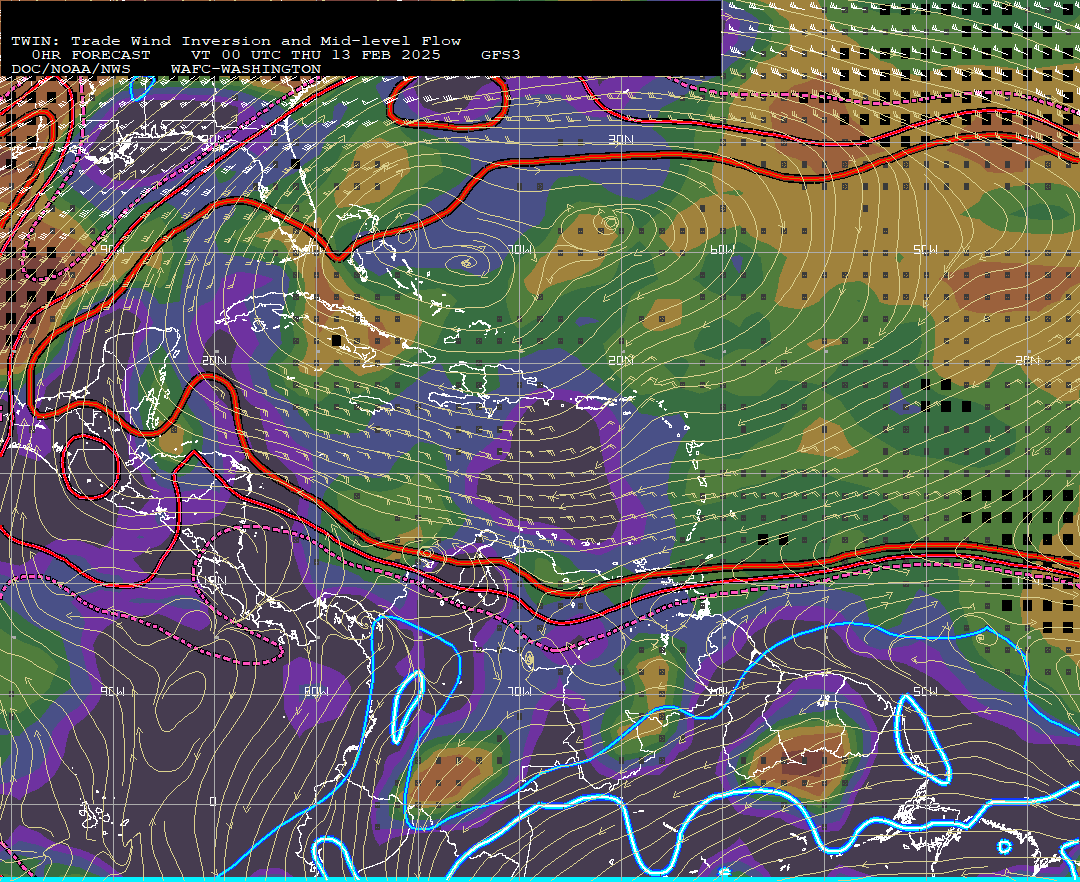
Task: Click the "0HR FORECAST" header text
Action: pyautogui.click(x=90, y=55)
